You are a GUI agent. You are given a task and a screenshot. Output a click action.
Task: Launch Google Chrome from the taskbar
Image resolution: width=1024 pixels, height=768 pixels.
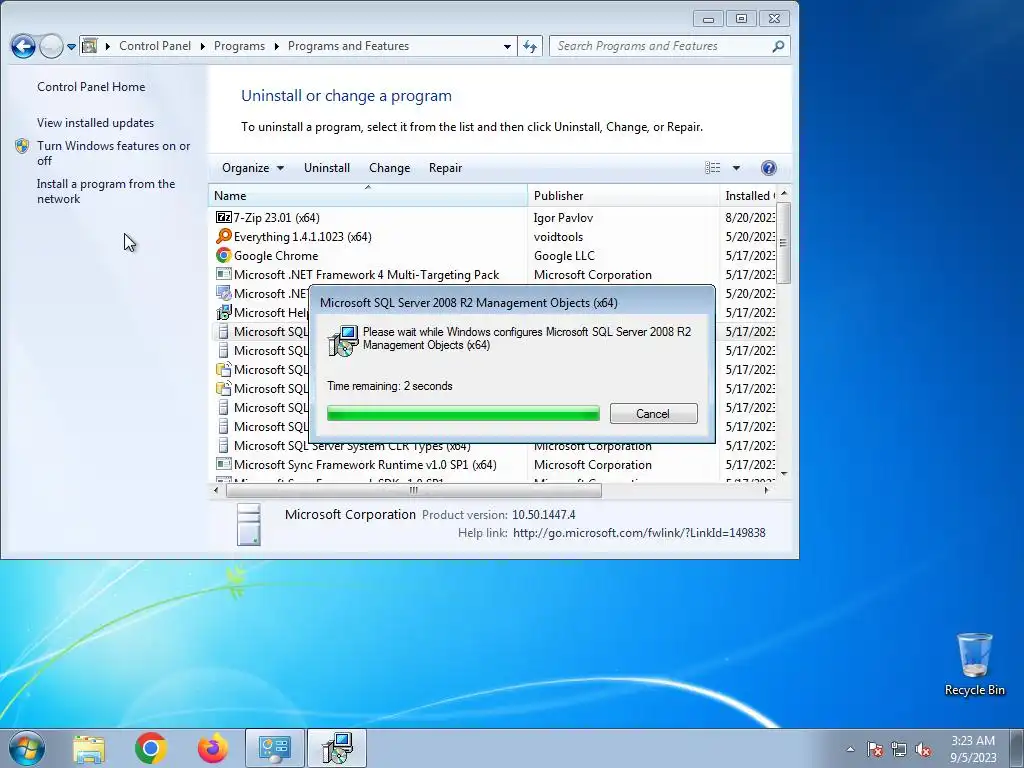click(151, 748)
